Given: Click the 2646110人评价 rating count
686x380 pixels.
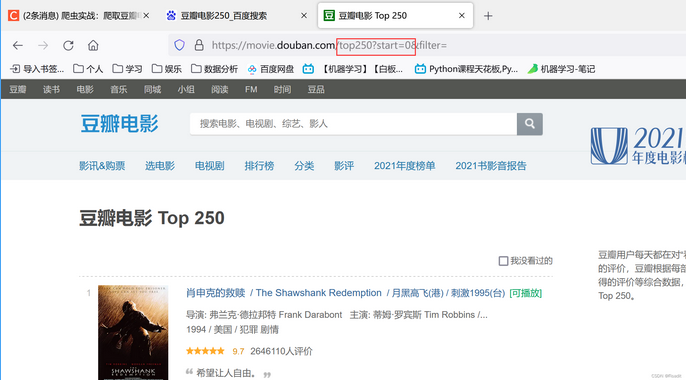Looking at the screenshot, I should pos(281,351).
